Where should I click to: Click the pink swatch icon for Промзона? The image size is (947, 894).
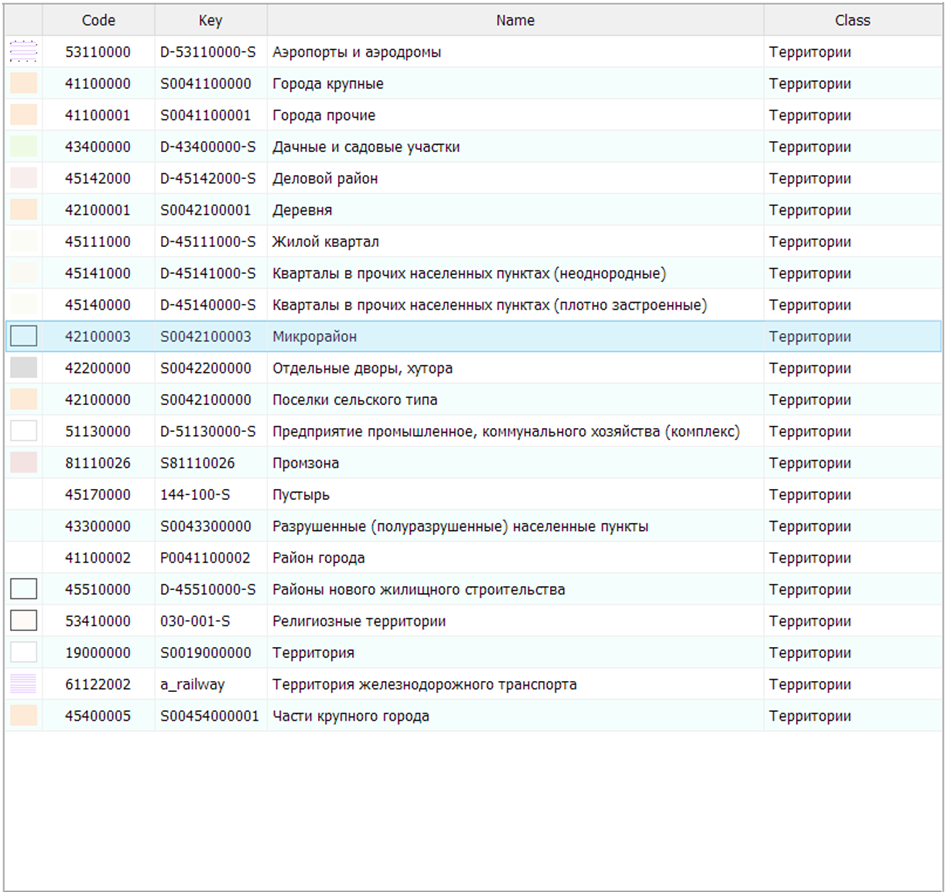tap(23, 463)
